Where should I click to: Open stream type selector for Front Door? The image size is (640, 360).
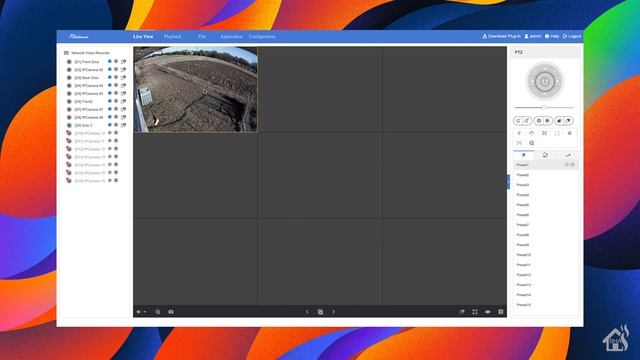pos(123,62)
